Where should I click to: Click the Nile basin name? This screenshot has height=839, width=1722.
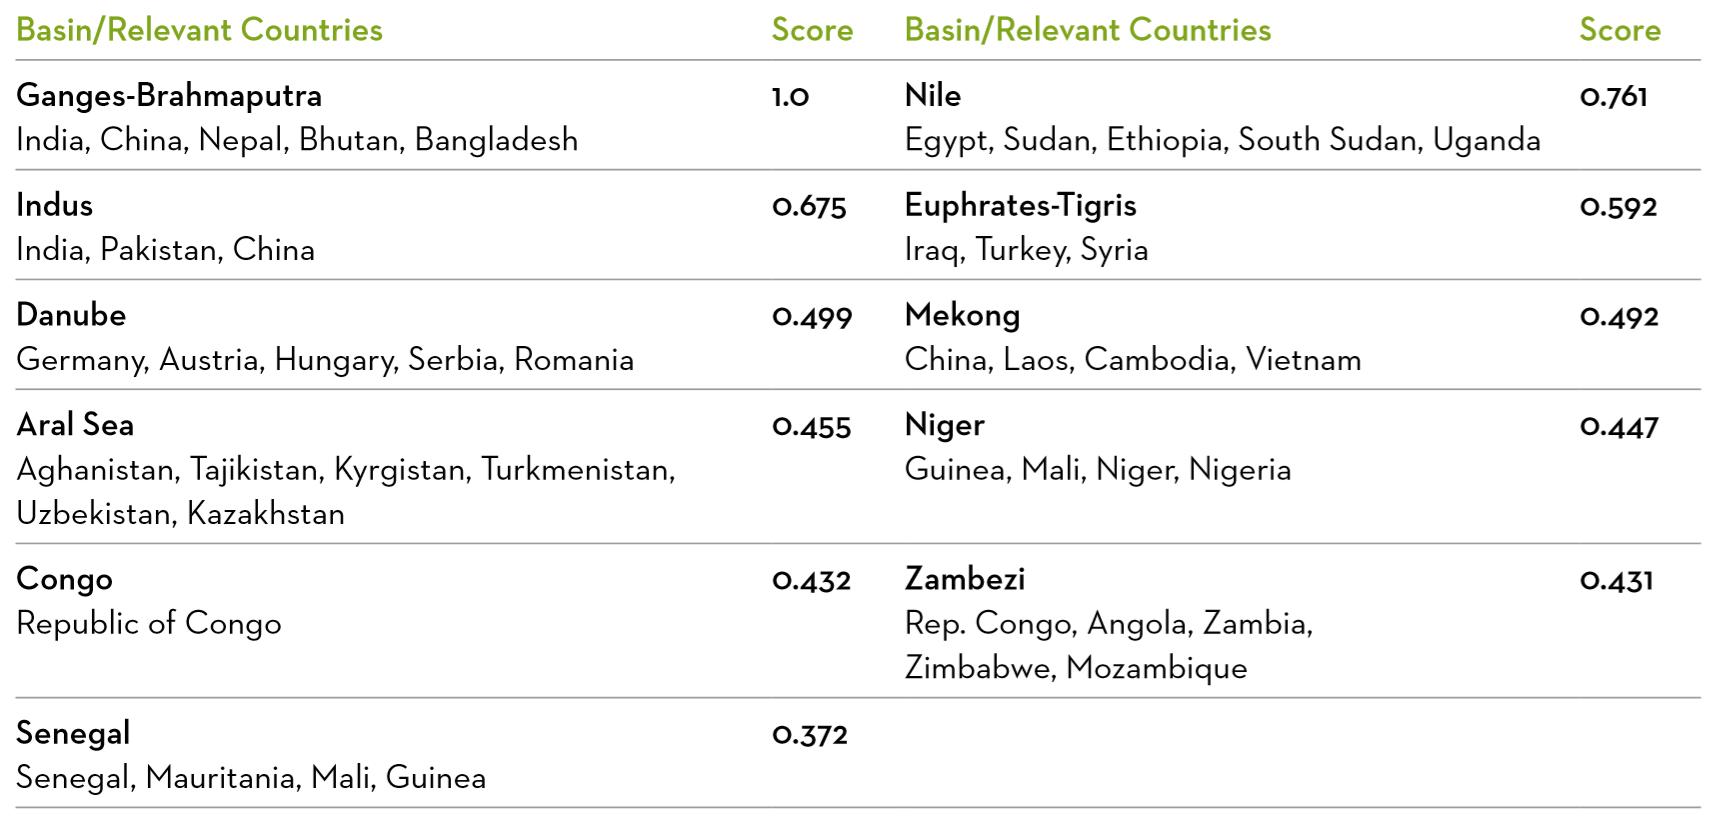coord(932,95)
